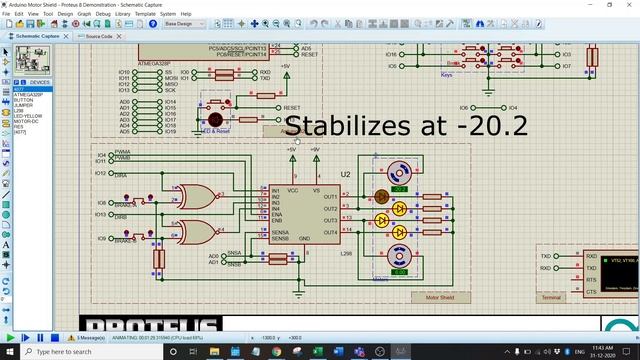The height and width of the screenshot is (360, 640).
Task: Click the Y-mirror vertical flip icon
Action: pyautogui.click(x=6, y=319)
